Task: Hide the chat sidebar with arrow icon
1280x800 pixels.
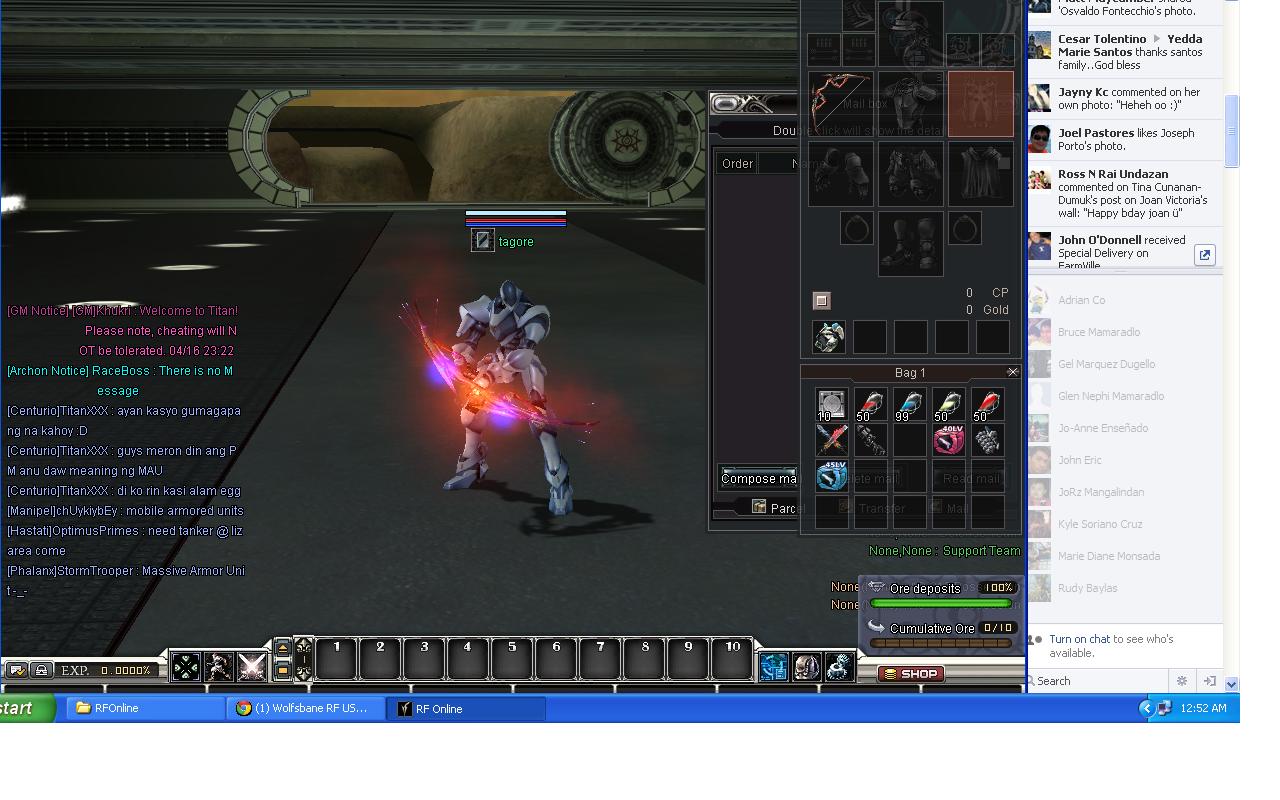Action: tap(1209, 681)
